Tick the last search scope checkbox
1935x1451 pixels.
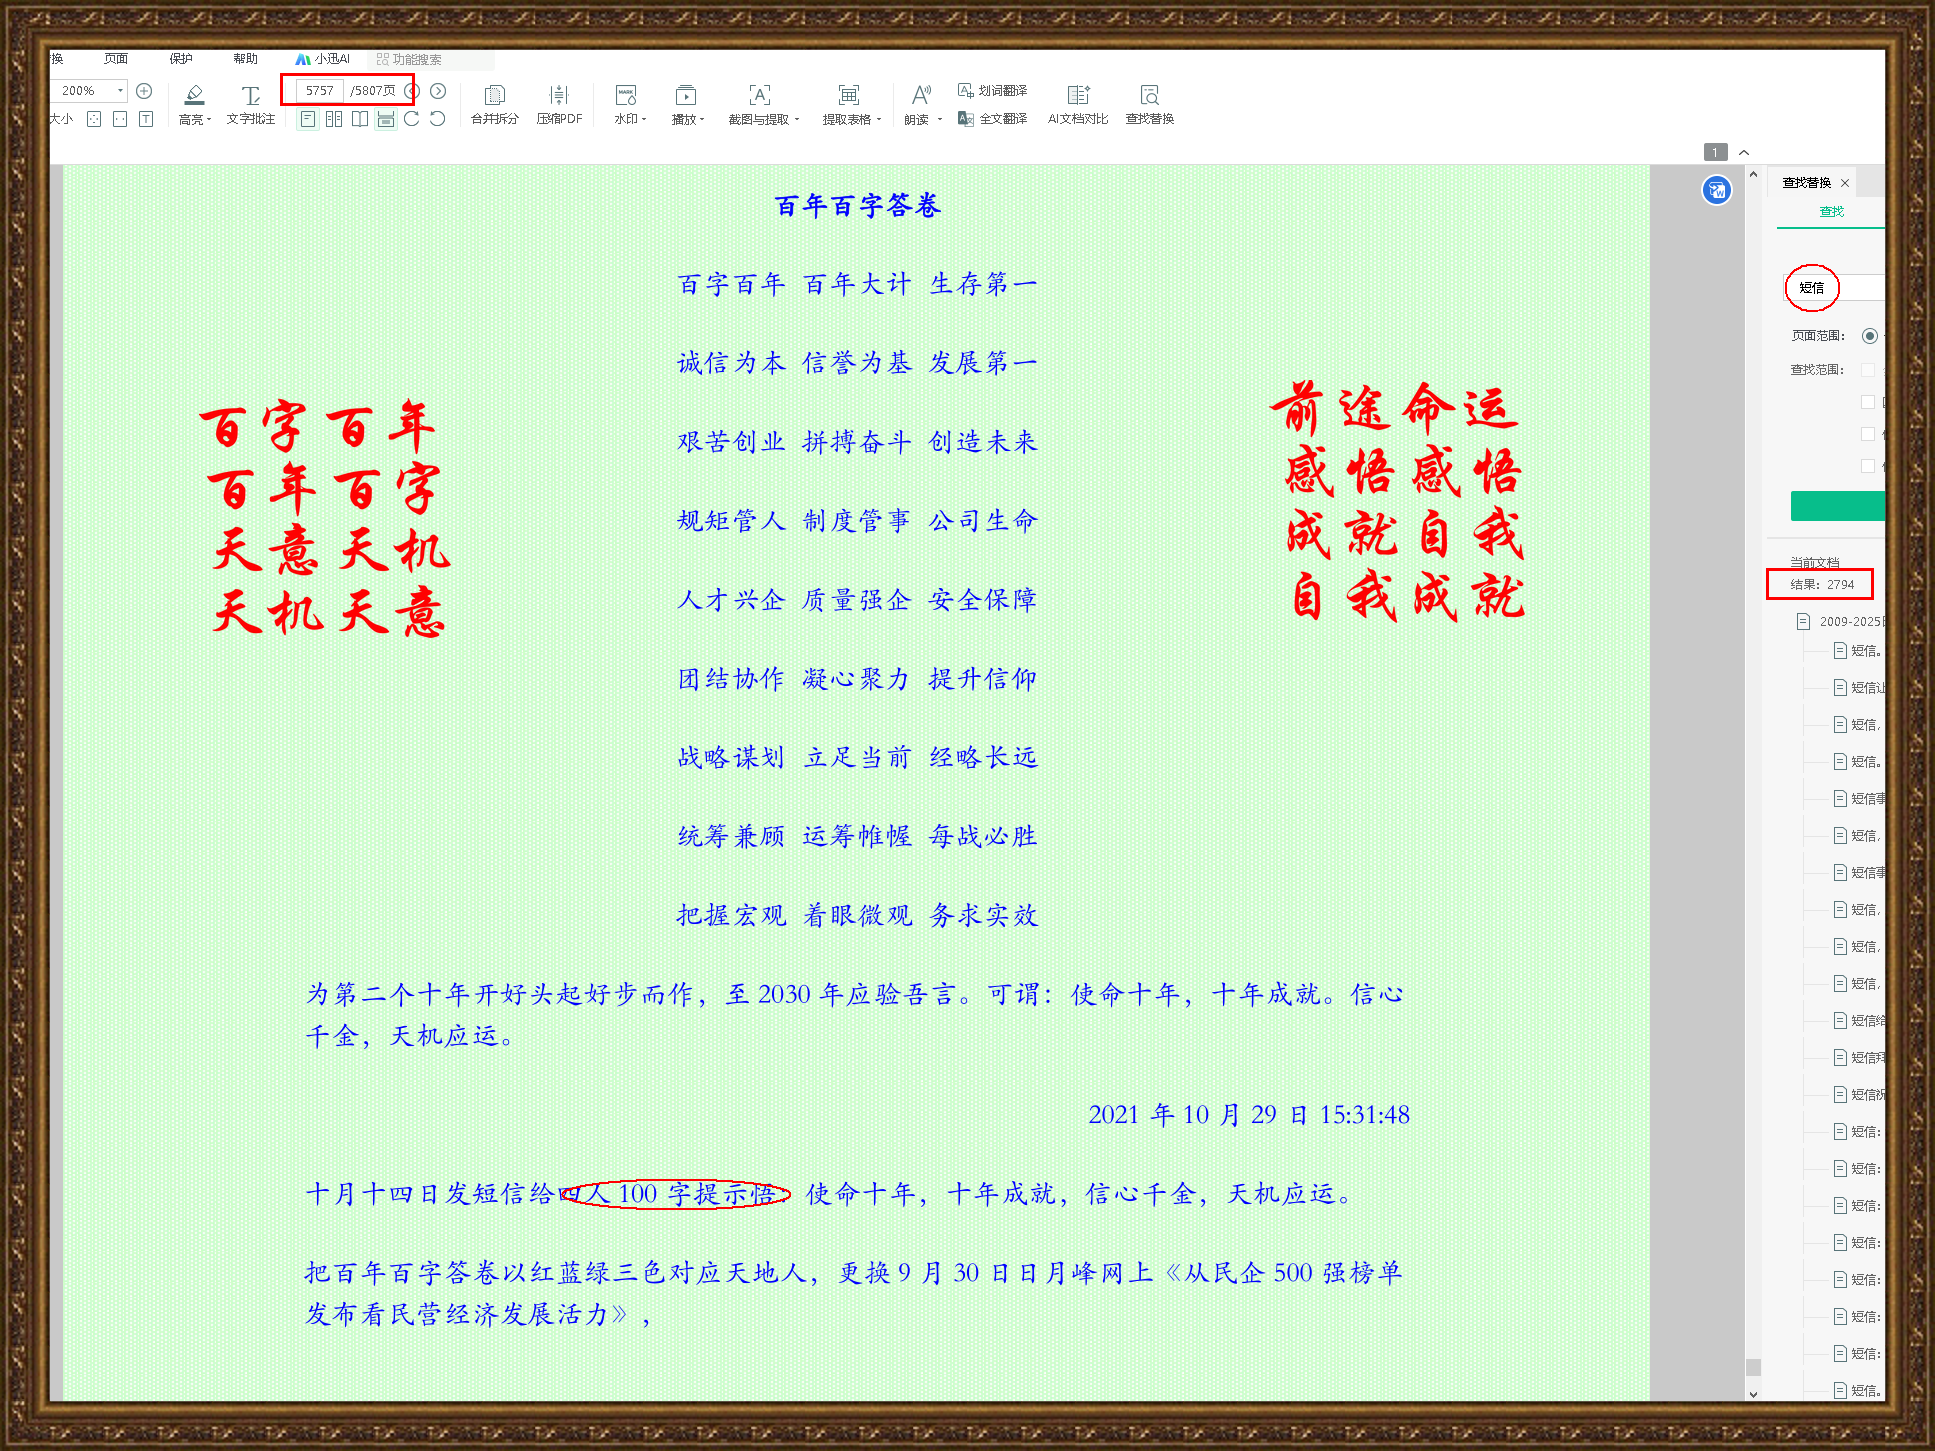(1867, 466)
